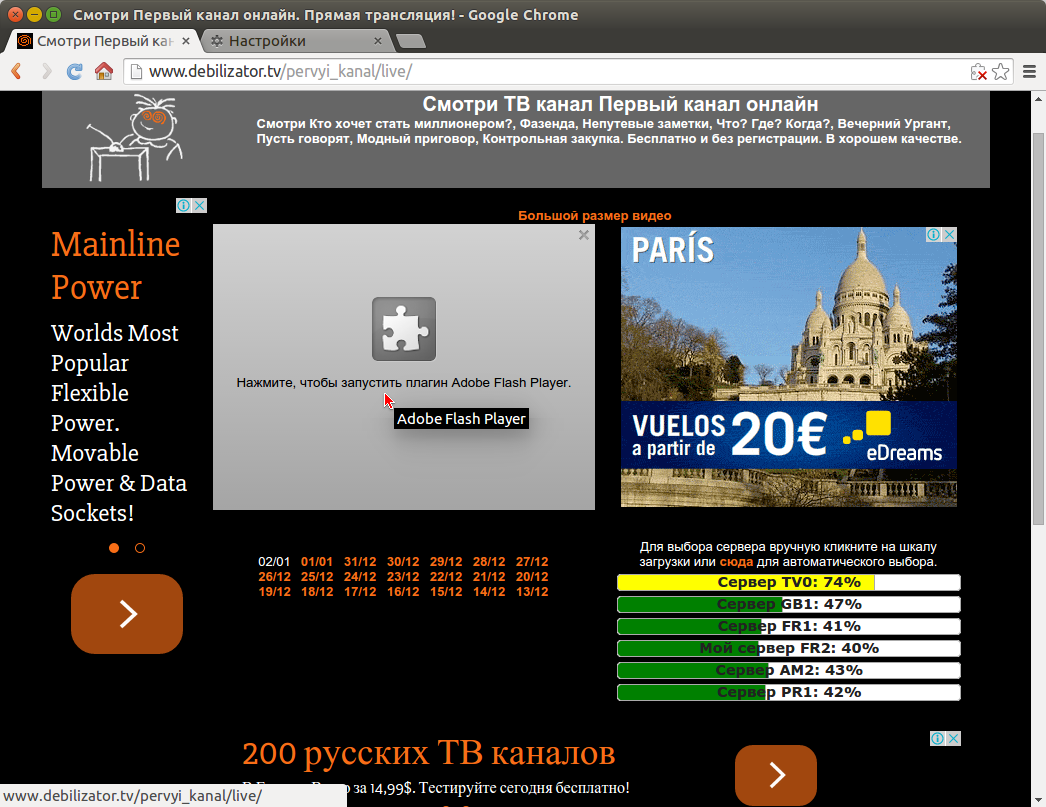Select the first ad carousel dot

(x=114, y=548)
